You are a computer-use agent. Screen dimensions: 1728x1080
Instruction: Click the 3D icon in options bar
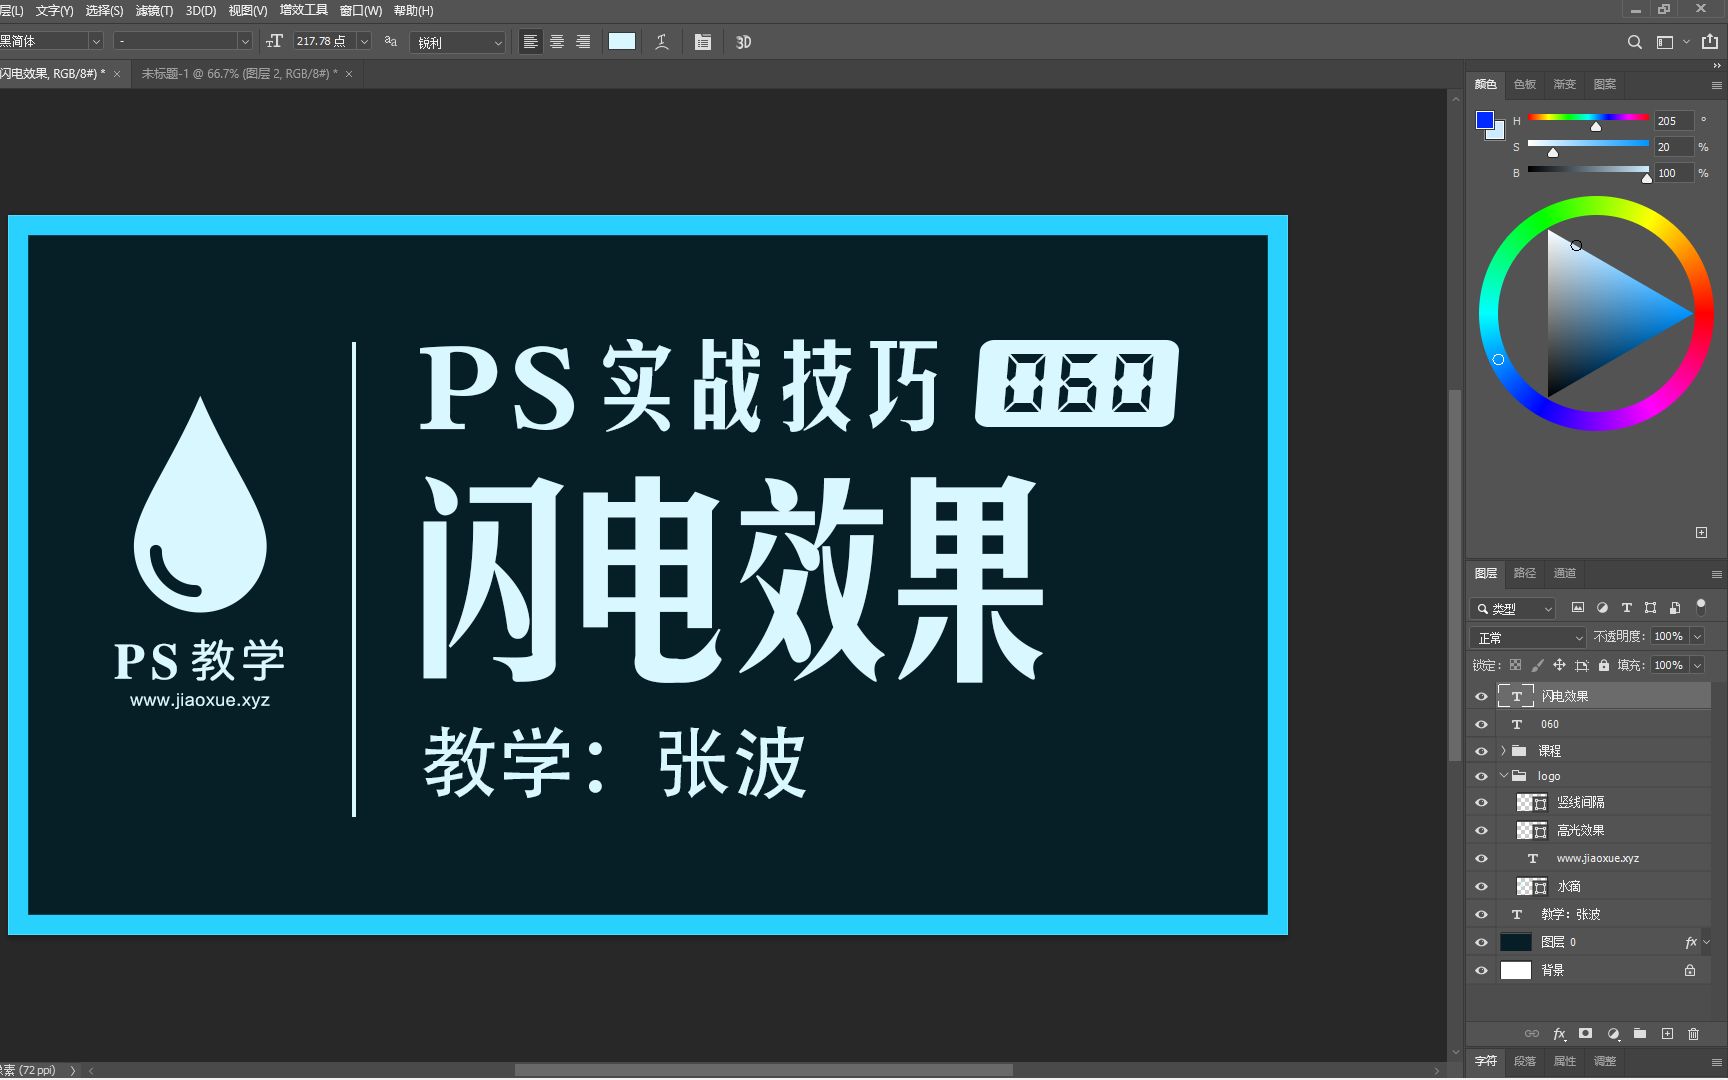tap(742, 41)
